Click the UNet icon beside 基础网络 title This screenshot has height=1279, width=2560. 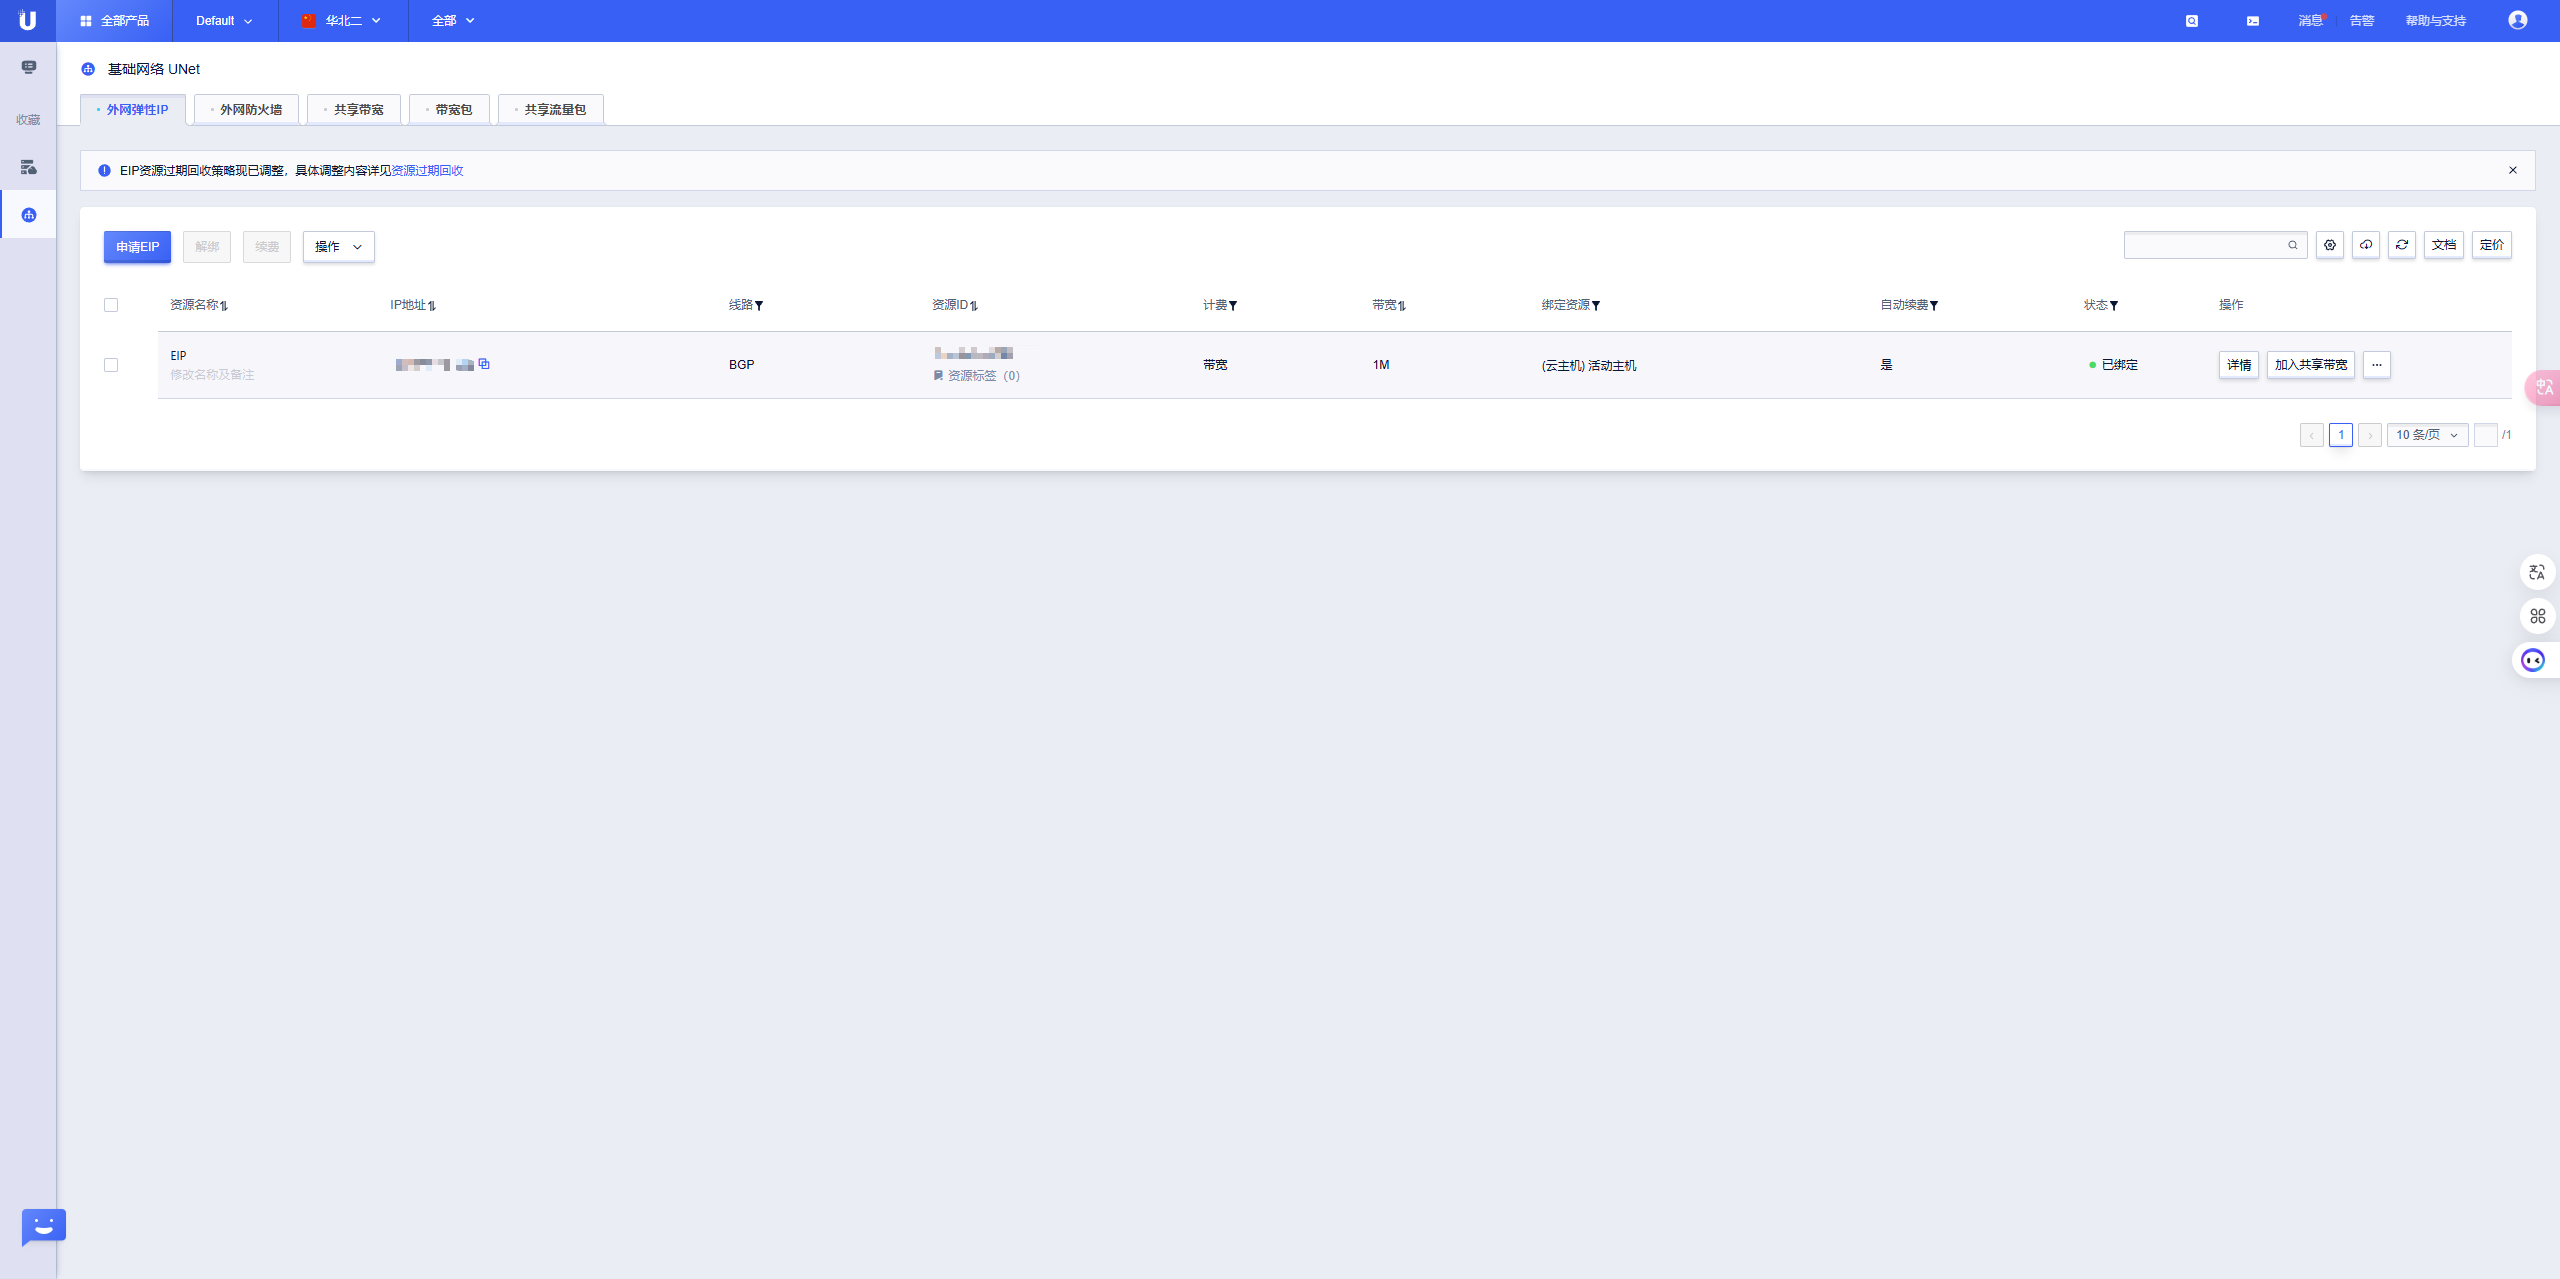(88, 69)
